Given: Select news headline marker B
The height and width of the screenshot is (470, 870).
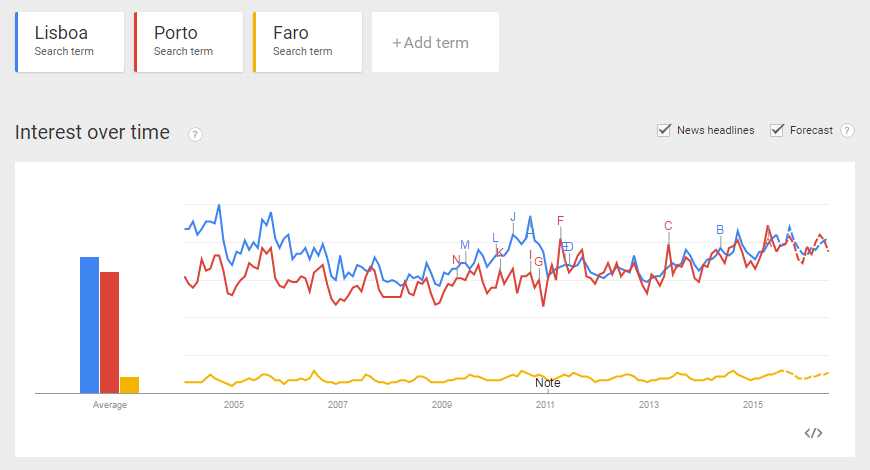Looking at the screenshot, I should [x=720, y=230].
